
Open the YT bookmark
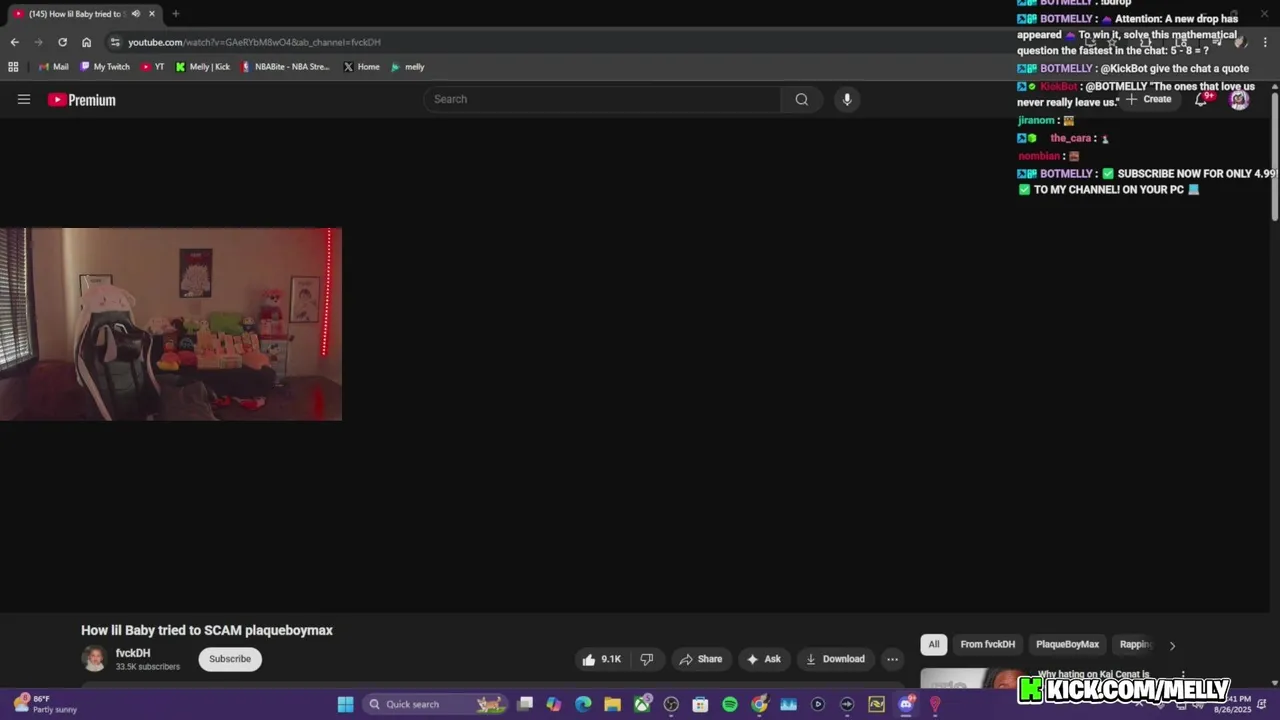point(152,67)
